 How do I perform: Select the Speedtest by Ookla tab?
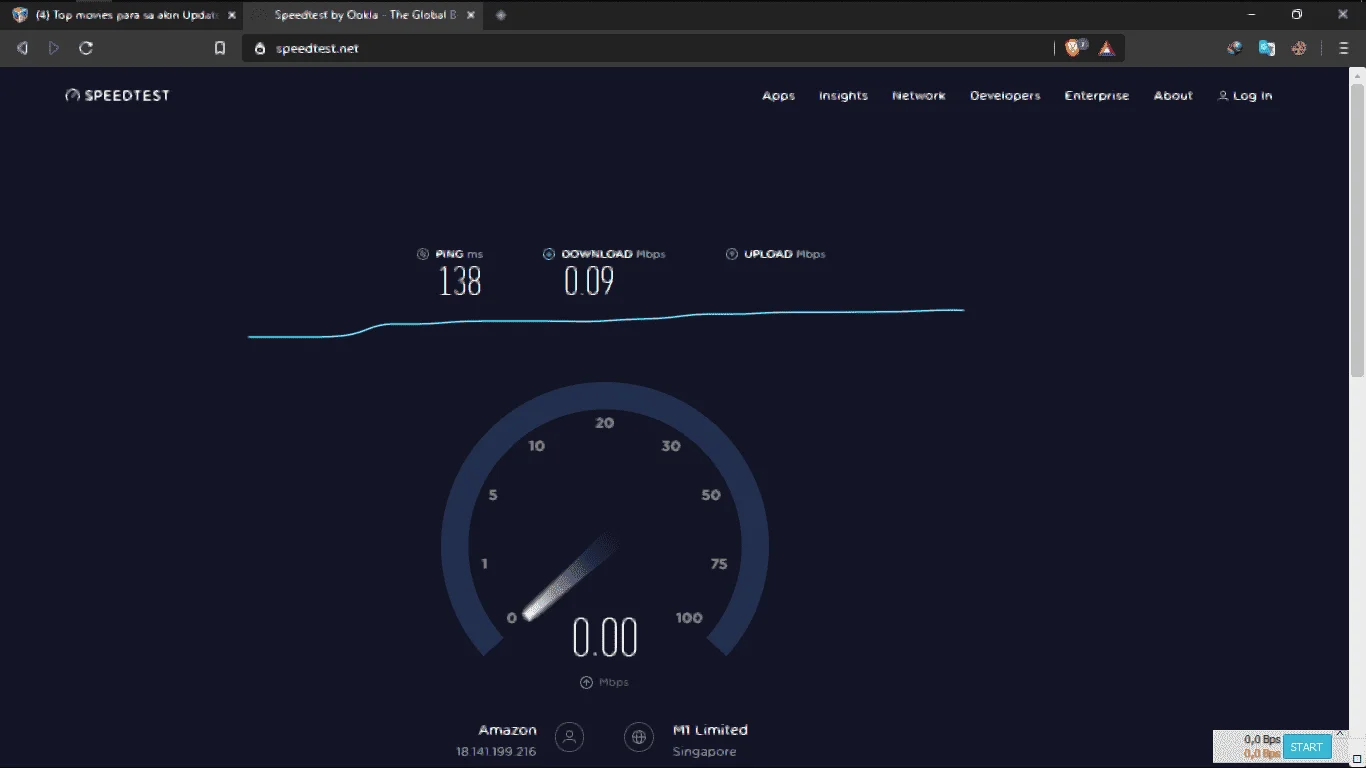[x=361, y=15]
